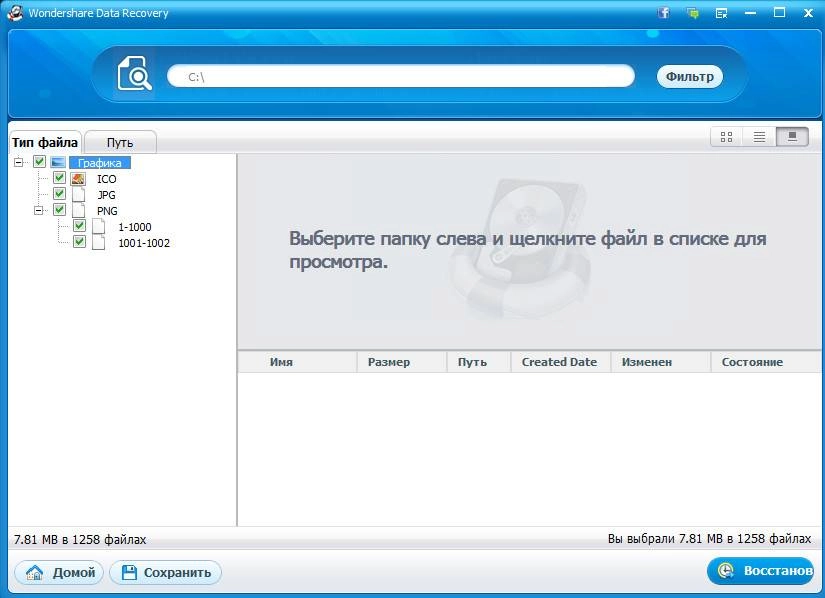Click the Wondershare Data Recovery app logo
Image resolution: width=825 pixels, height=598 pixels.
[x=15, y=13]
